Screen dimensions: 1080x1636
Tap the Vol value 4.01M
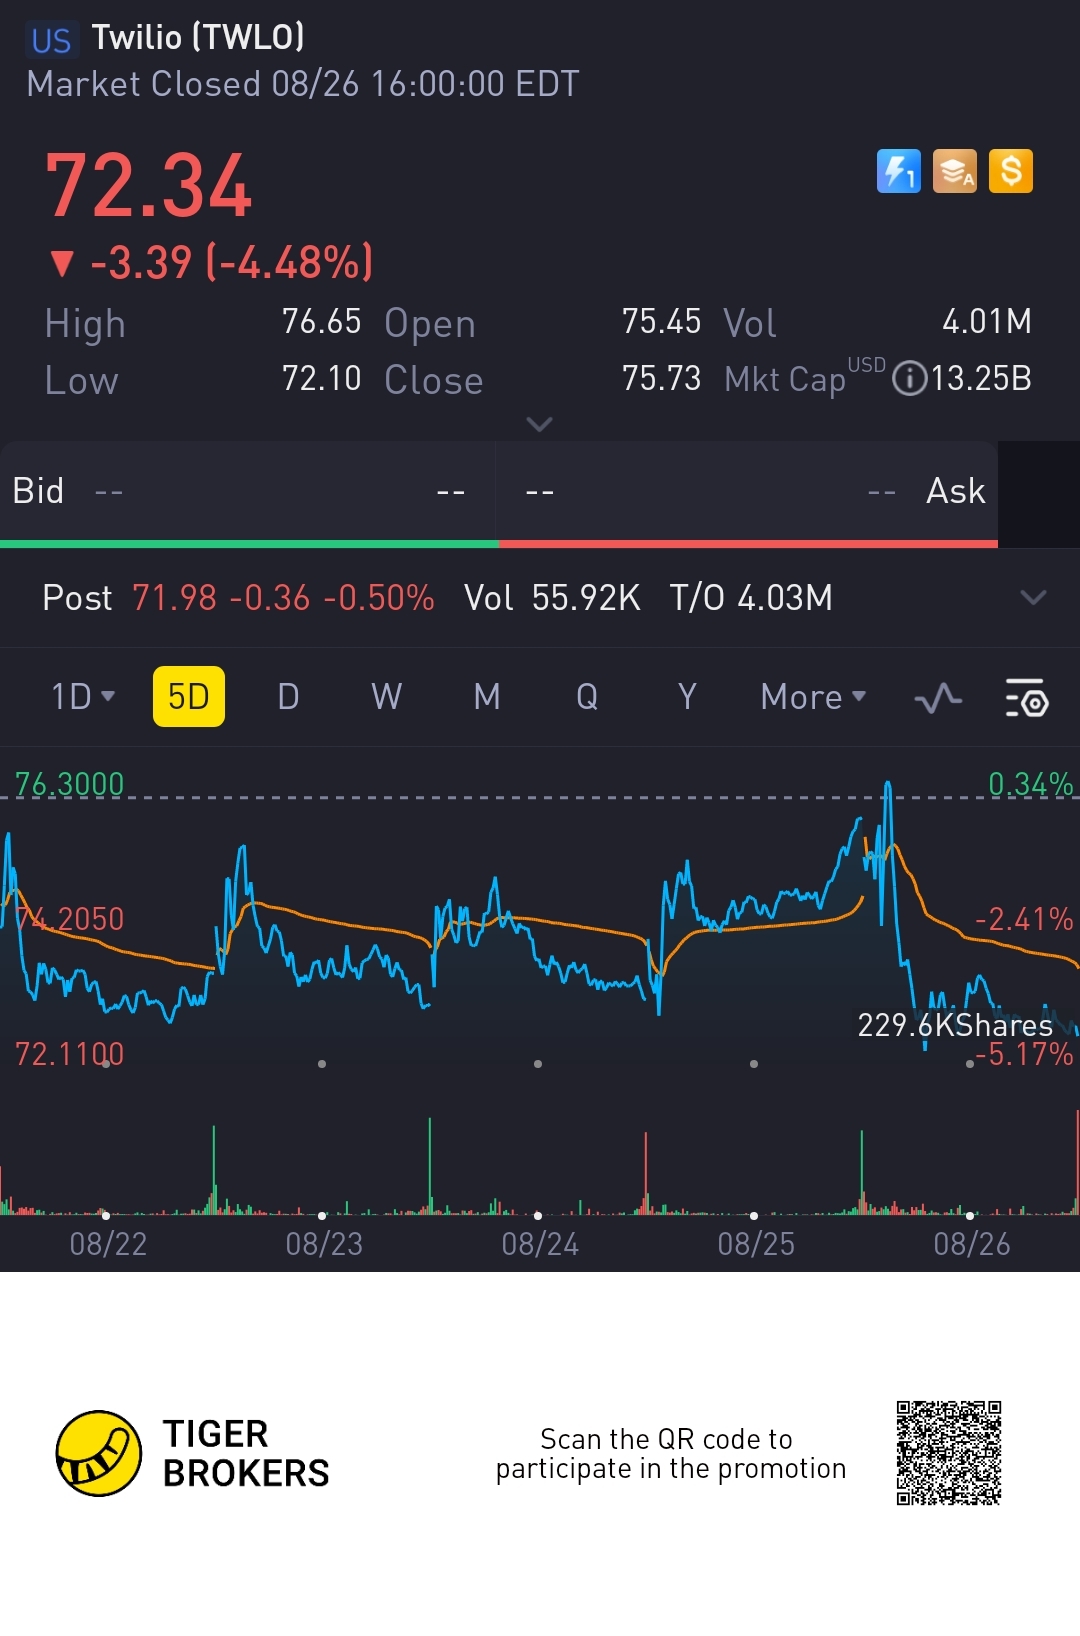tap(987, 322)
